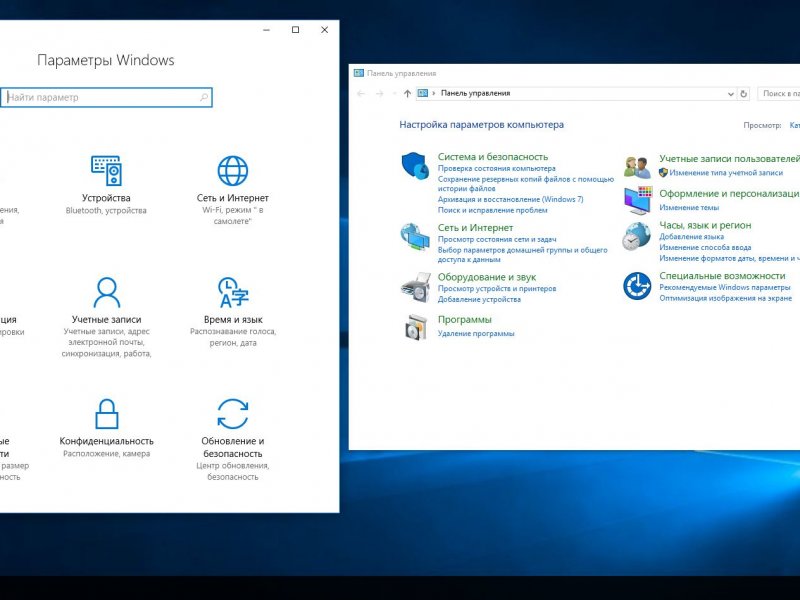Open Просмотр устройств и принтеров link
This screenshot has width=800, height=600.
(497, 289)
